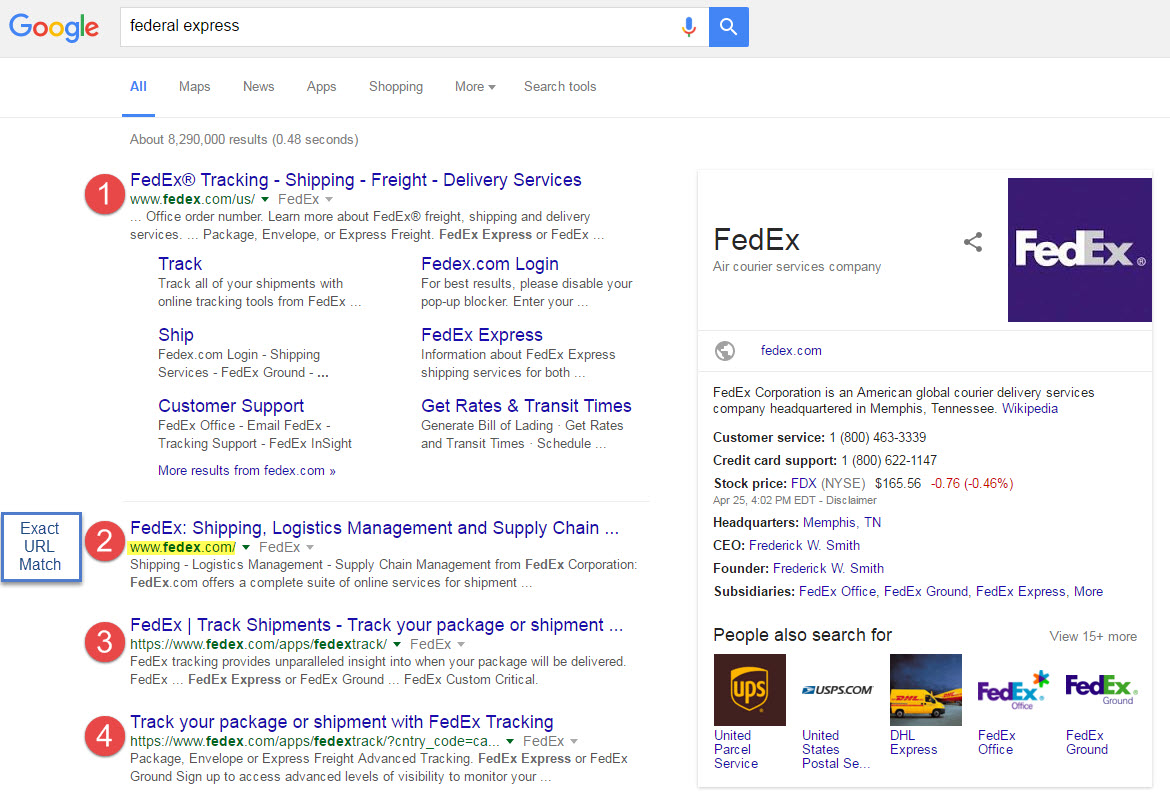Click the Wikipedia source link
1170x792 pixels.
[x=1029, y=409]
